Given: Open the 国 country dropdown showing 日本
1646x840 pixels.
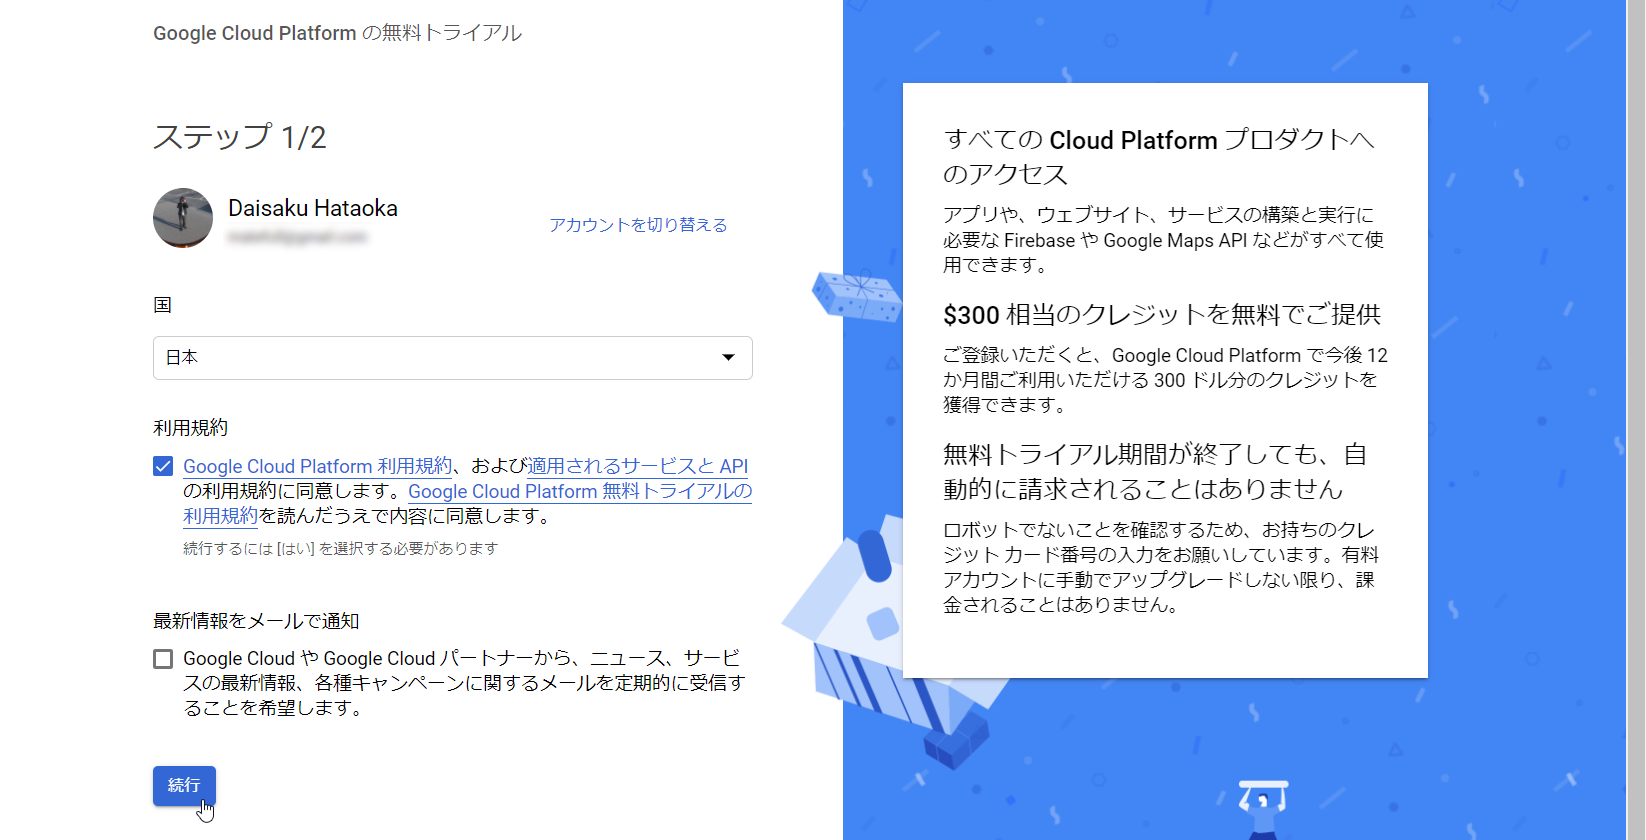Looking at the screenshot, I should pyautogui.click(x=452, y=358).
